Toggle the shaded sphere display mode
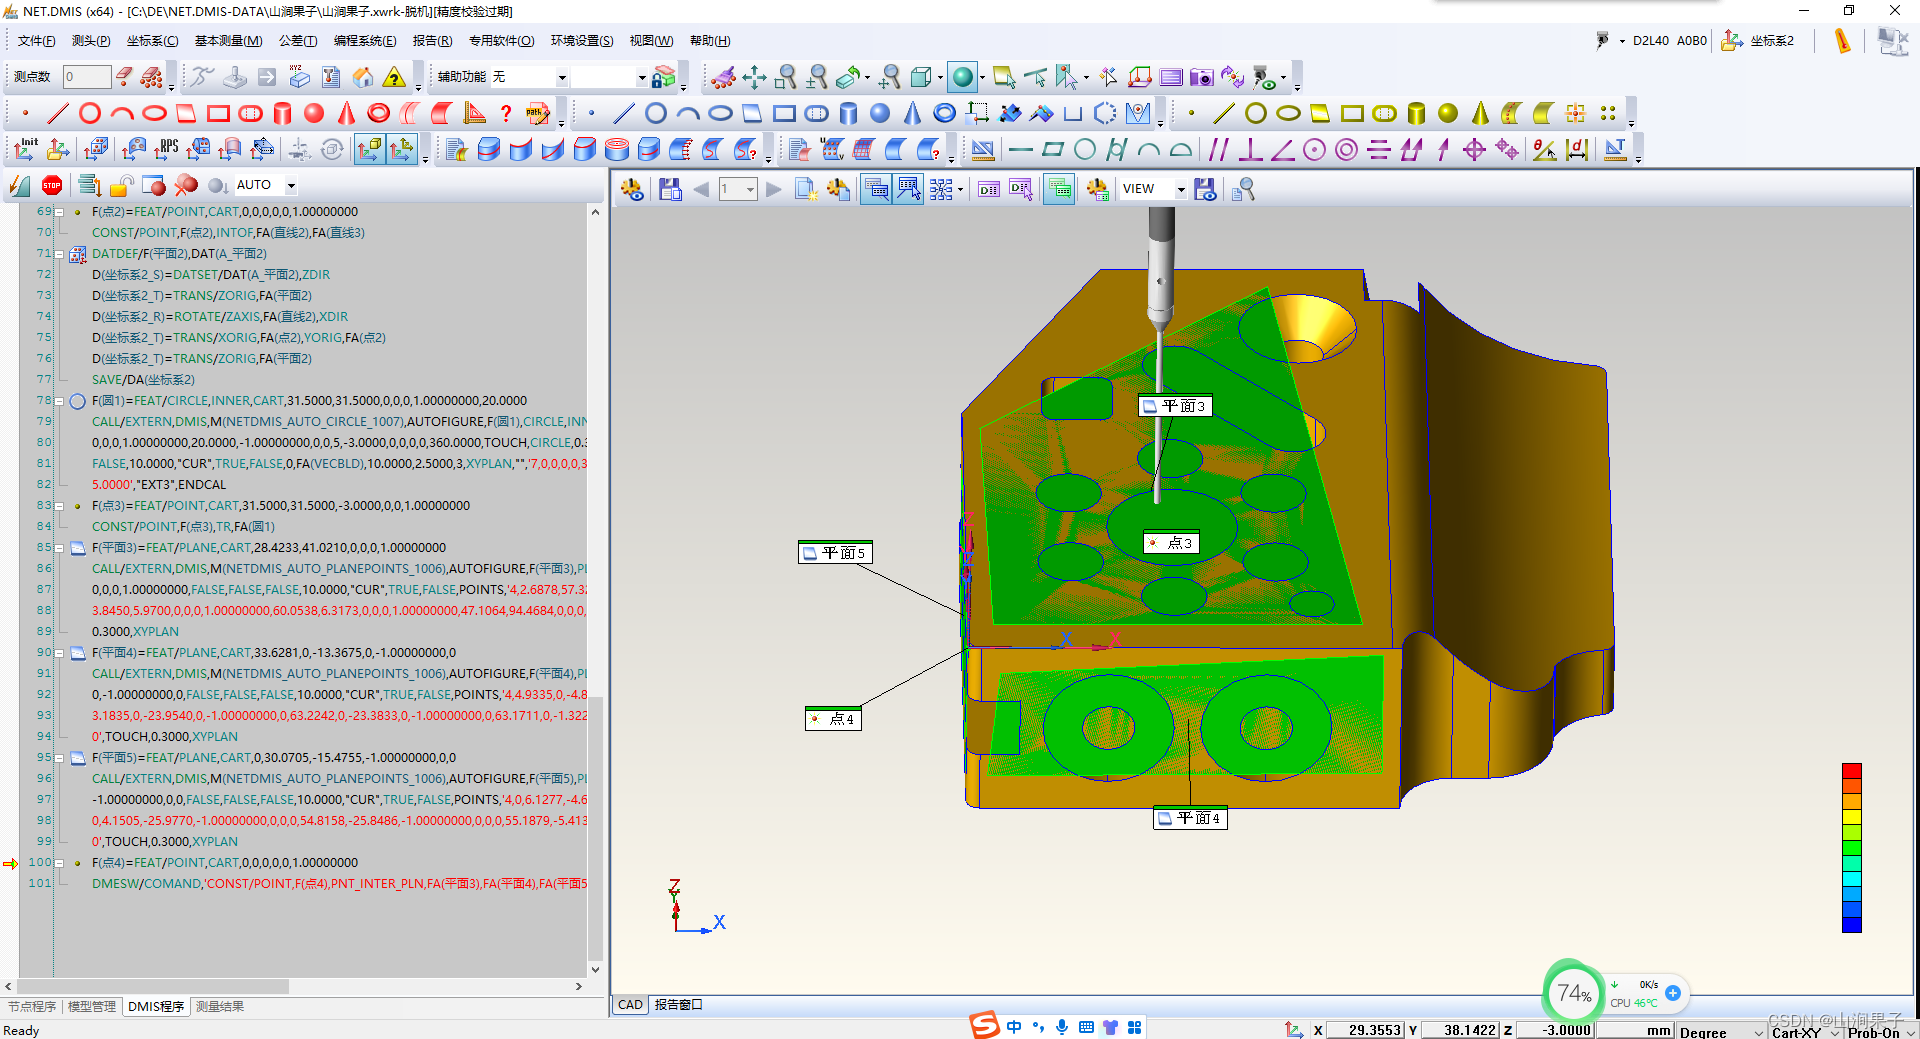 (x=962, y=77)
